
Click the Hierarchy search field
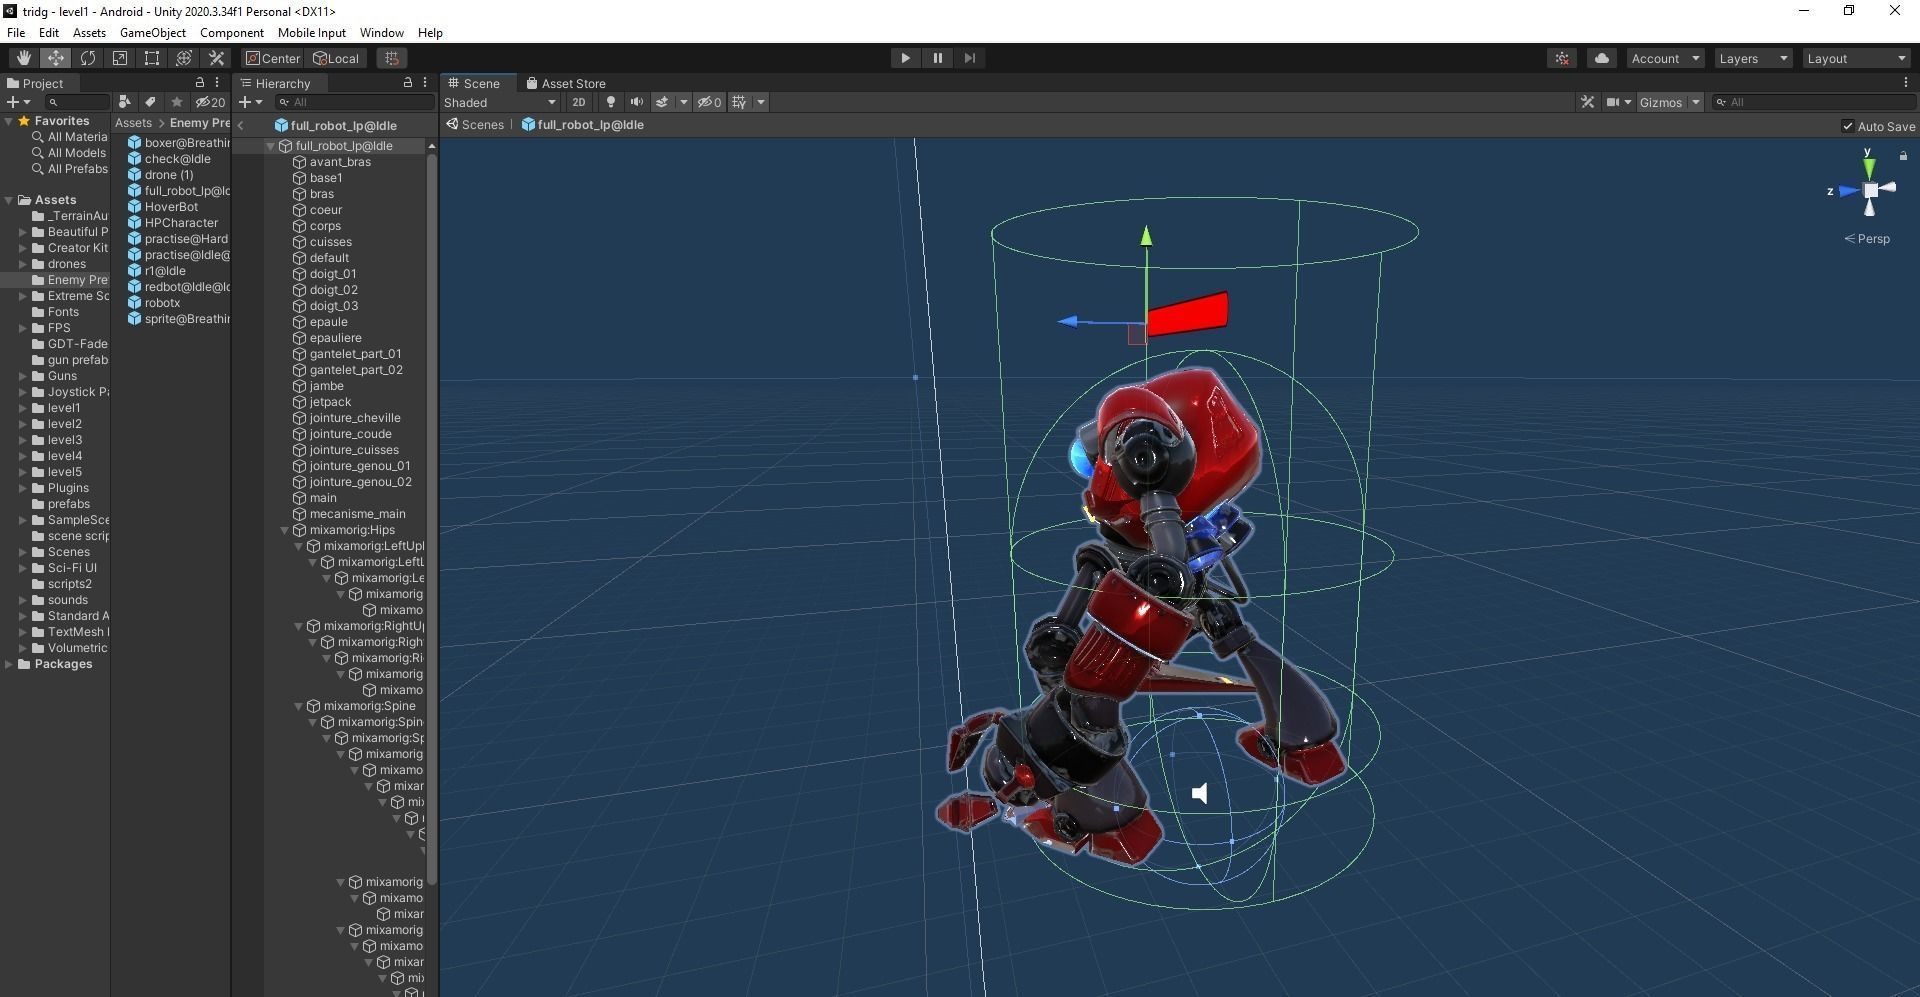(x=352, y=102)
